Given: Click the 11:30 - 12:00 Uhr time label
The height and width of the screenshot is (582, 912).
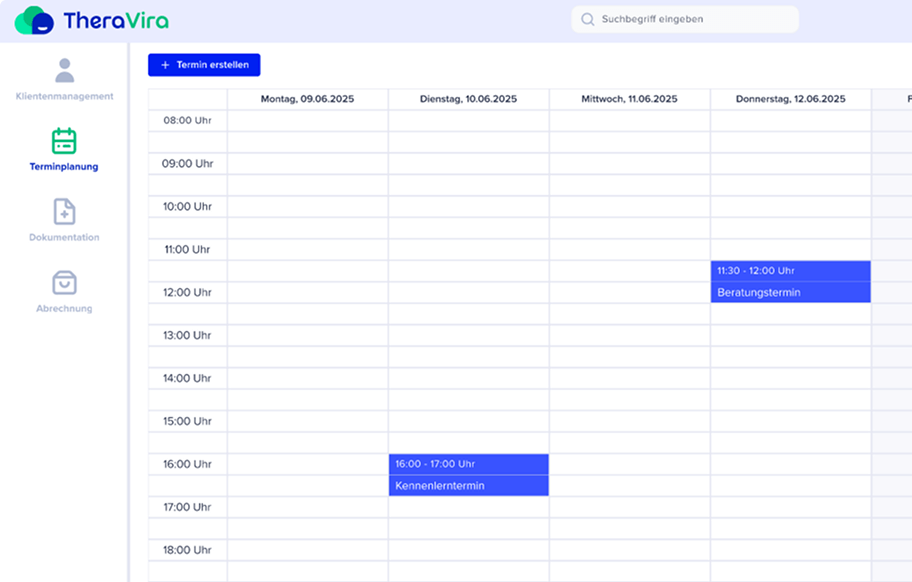Looking at the screenshot, I should point(755,271).
